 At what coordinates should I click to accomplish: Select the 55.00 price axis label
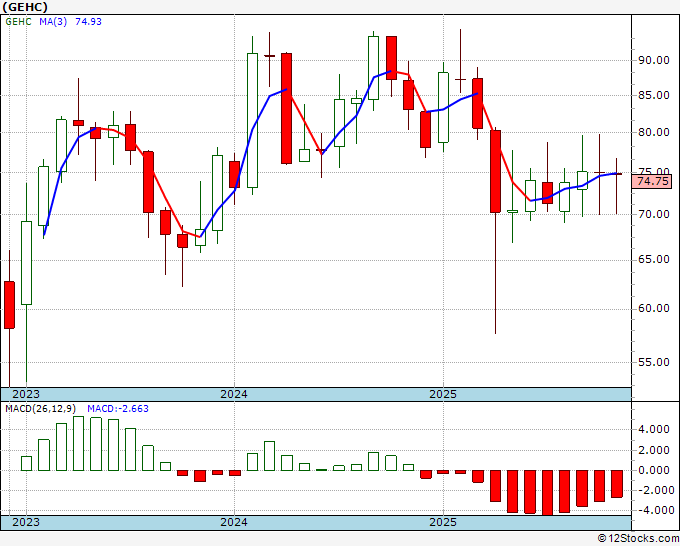[654, 362]
